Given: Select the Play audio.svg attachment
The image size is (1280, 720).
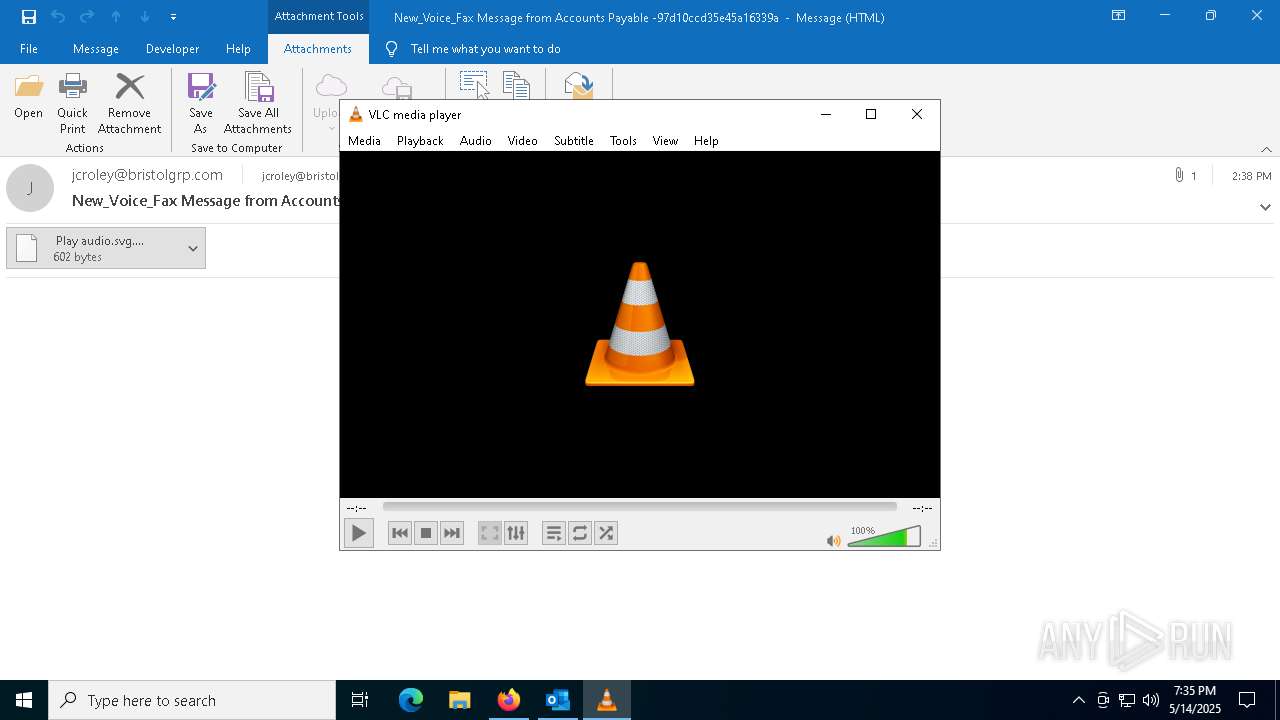Looking at the screenshot, I should pyautogui.click(x=95, y=248).
